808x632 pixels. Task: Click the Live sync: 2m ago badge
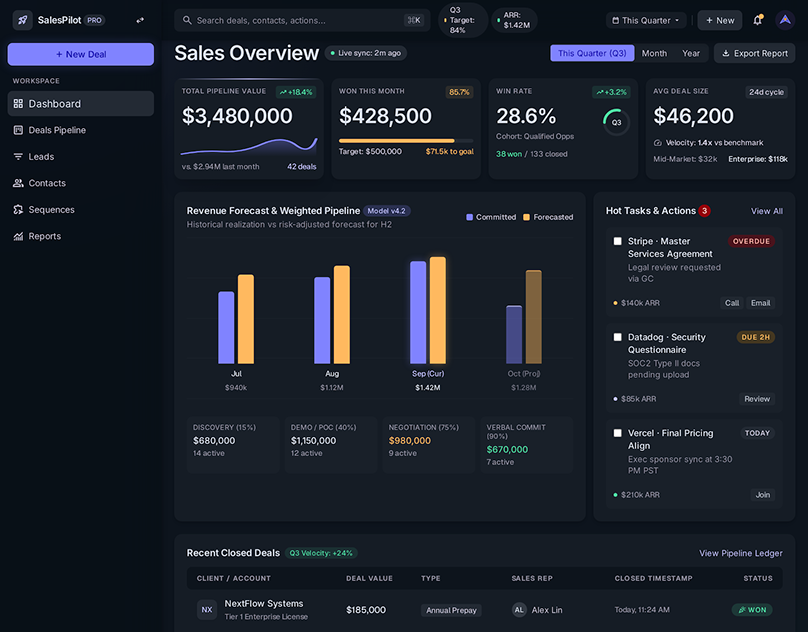tap(365, 53)
